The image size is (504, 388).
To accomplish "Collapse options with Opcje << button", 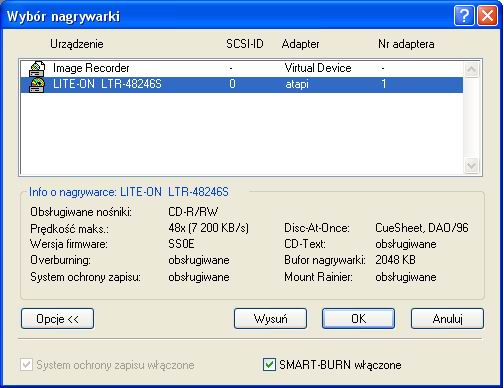I will (57, 319).
